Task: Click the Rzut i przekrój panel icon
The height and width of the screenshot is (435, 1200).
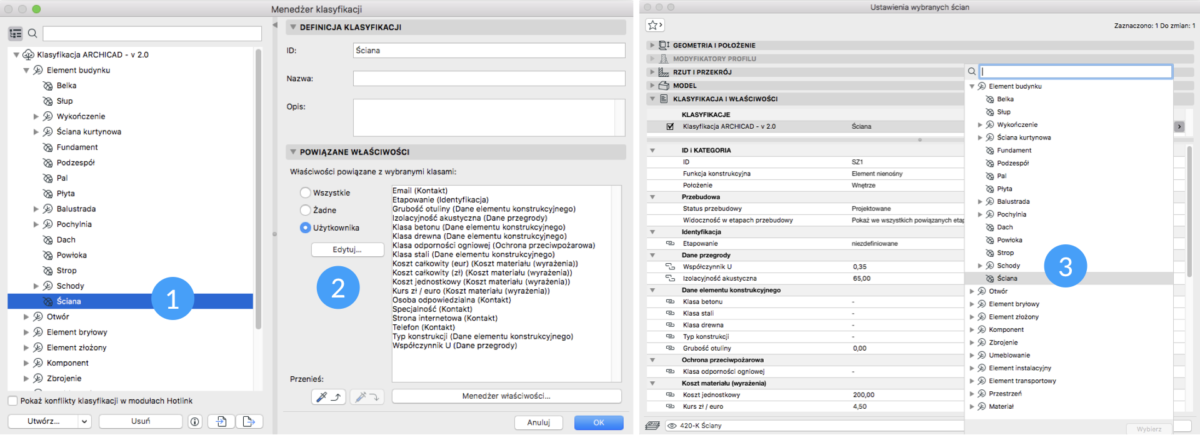Action: tap(664, 72)
